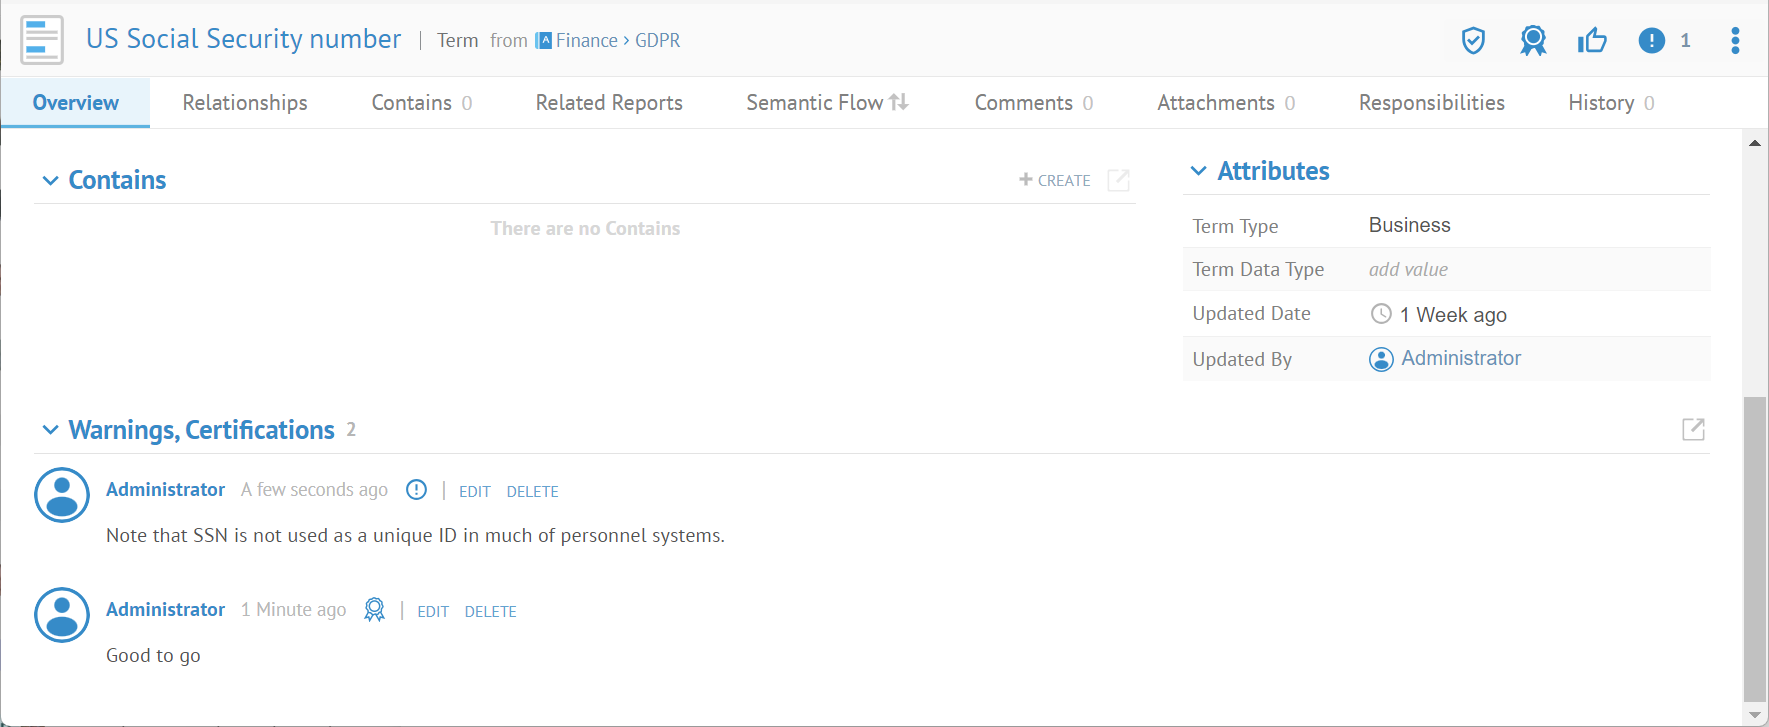Open the Responsibilities tab
The height and width of the screenshot is (727, 1769).
[x=1431, y=103]
